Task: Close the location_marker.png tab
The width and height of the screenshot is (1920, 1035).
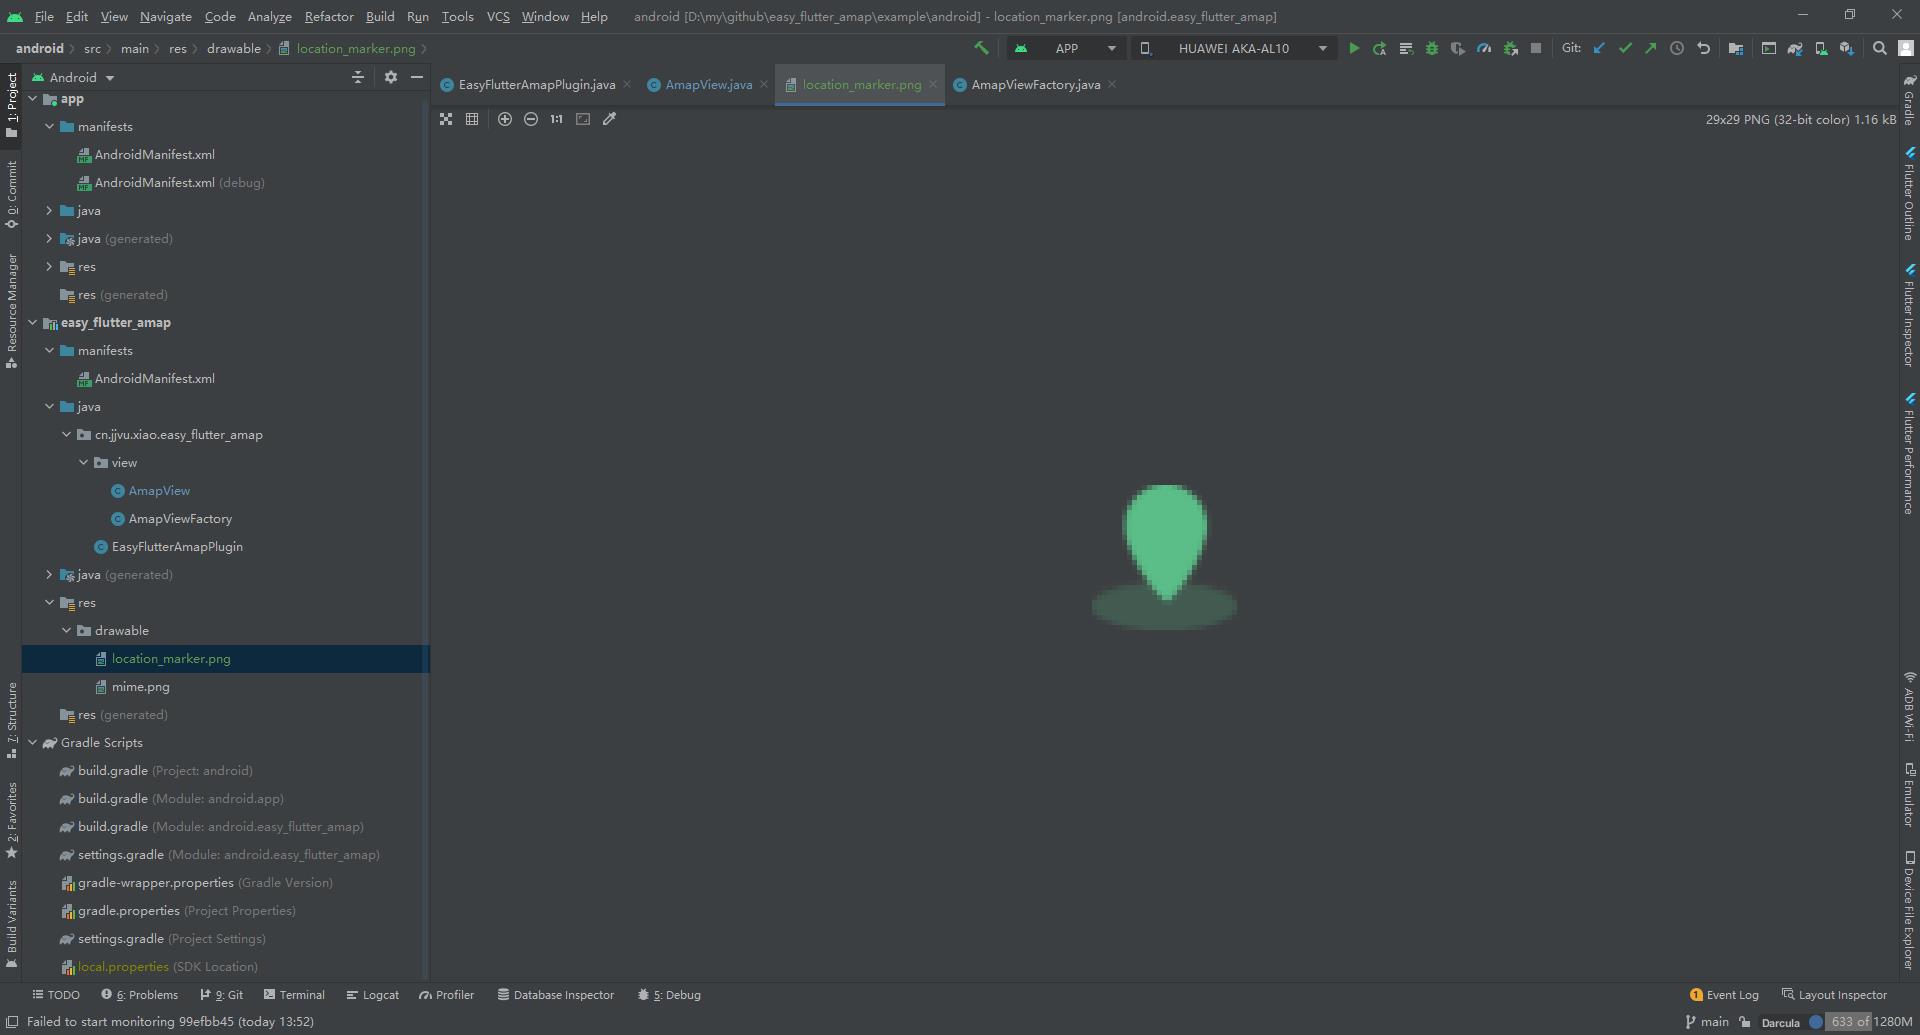Action: point(933,85)
